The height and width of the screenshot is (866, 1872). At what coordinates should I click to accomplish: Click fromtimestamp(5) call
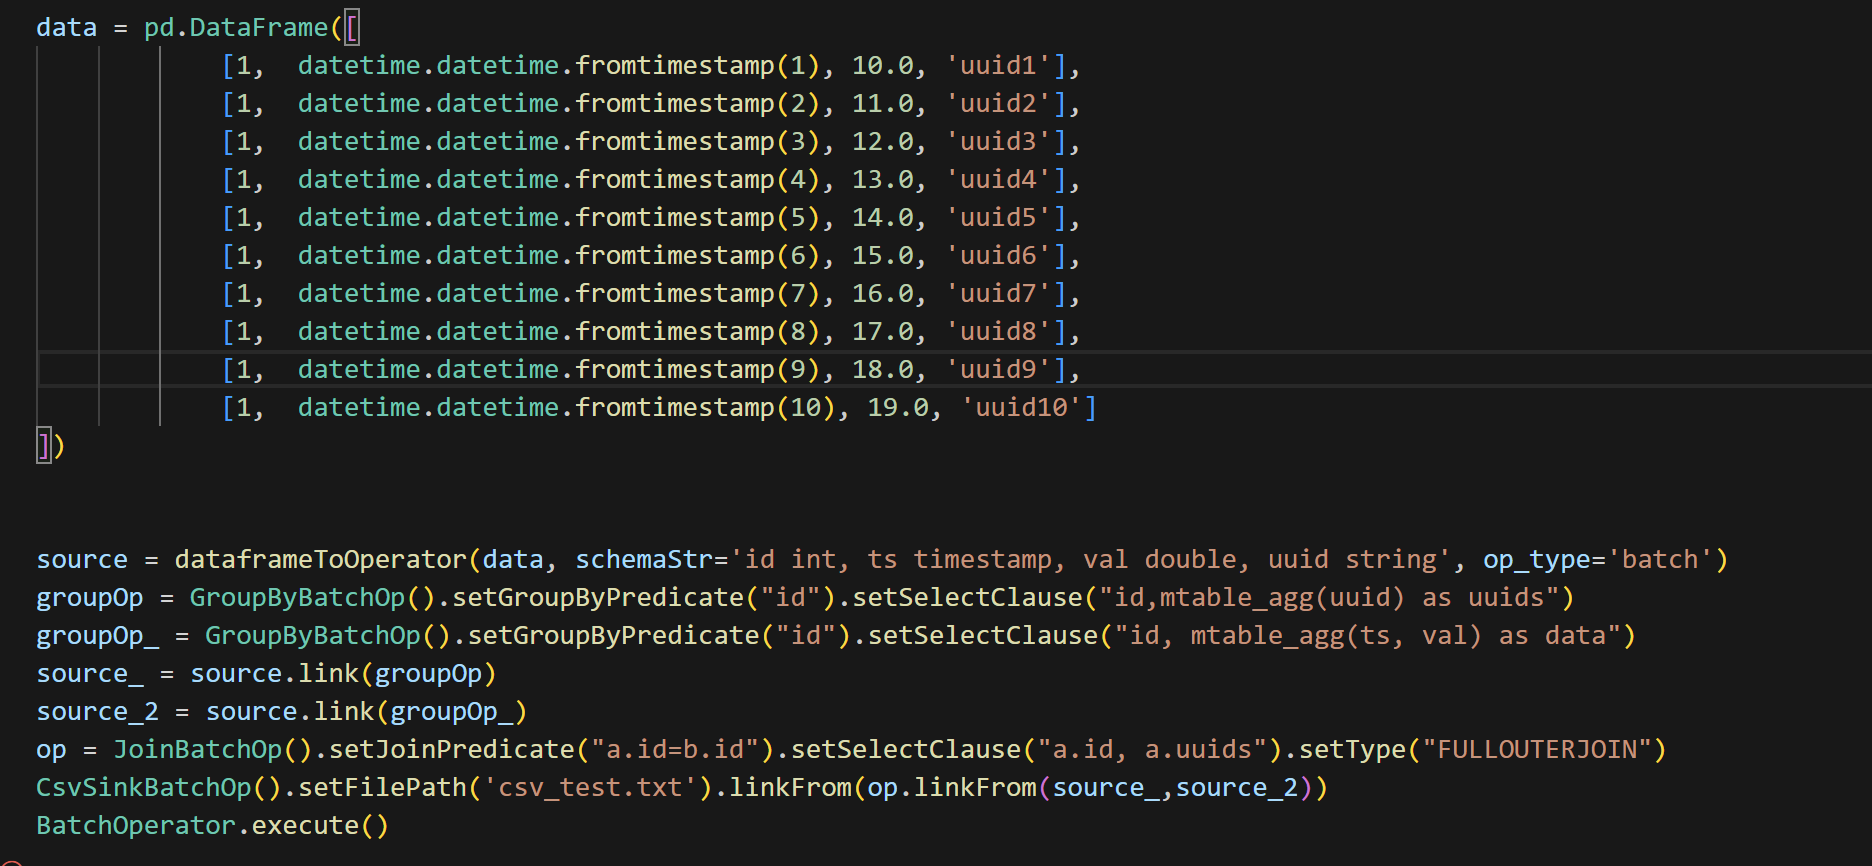click(698, 218)
